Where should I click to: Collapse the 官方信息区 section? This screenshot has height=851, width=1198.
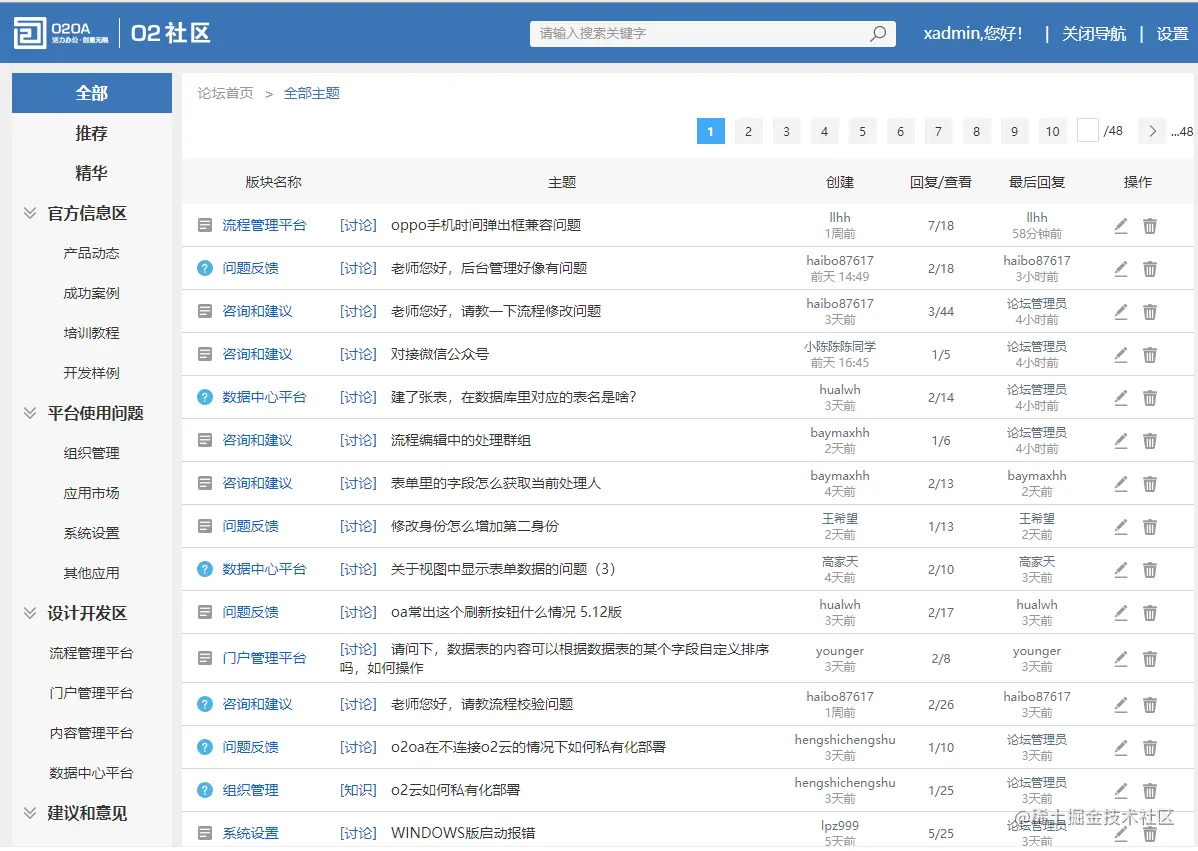30,213
